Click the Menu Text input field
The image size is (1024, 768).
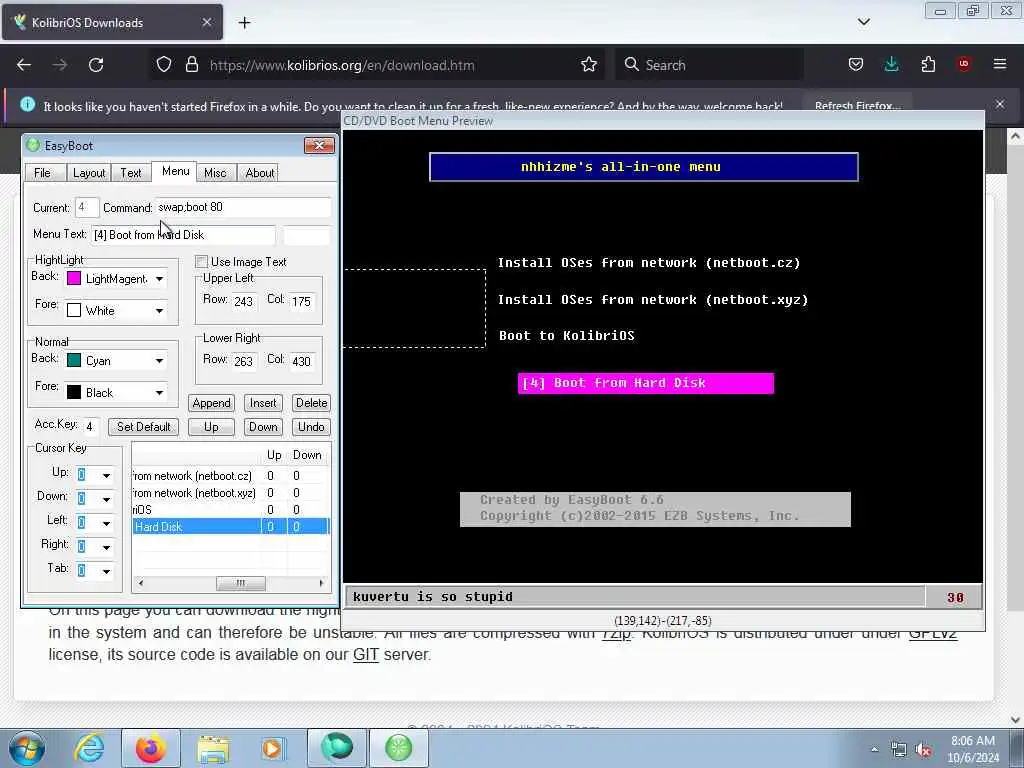point(183,235)
